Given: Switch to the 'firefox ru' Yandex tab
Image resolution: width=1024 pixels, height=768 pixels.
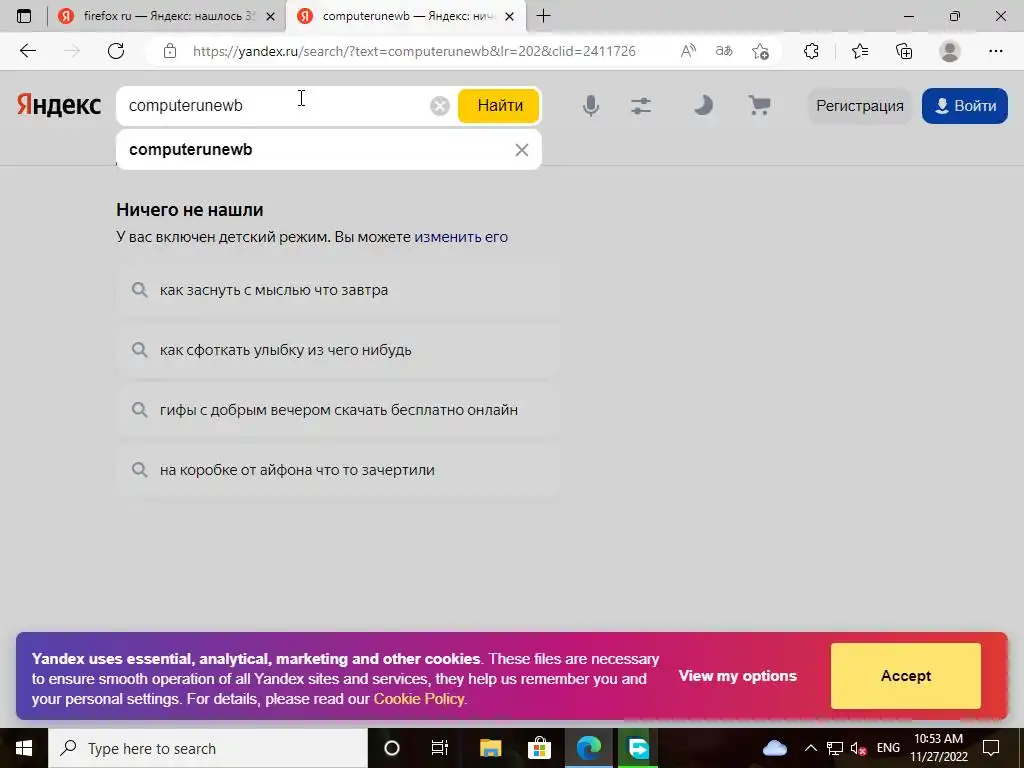Looking at the screenshot, I should (x=167, y=16).
